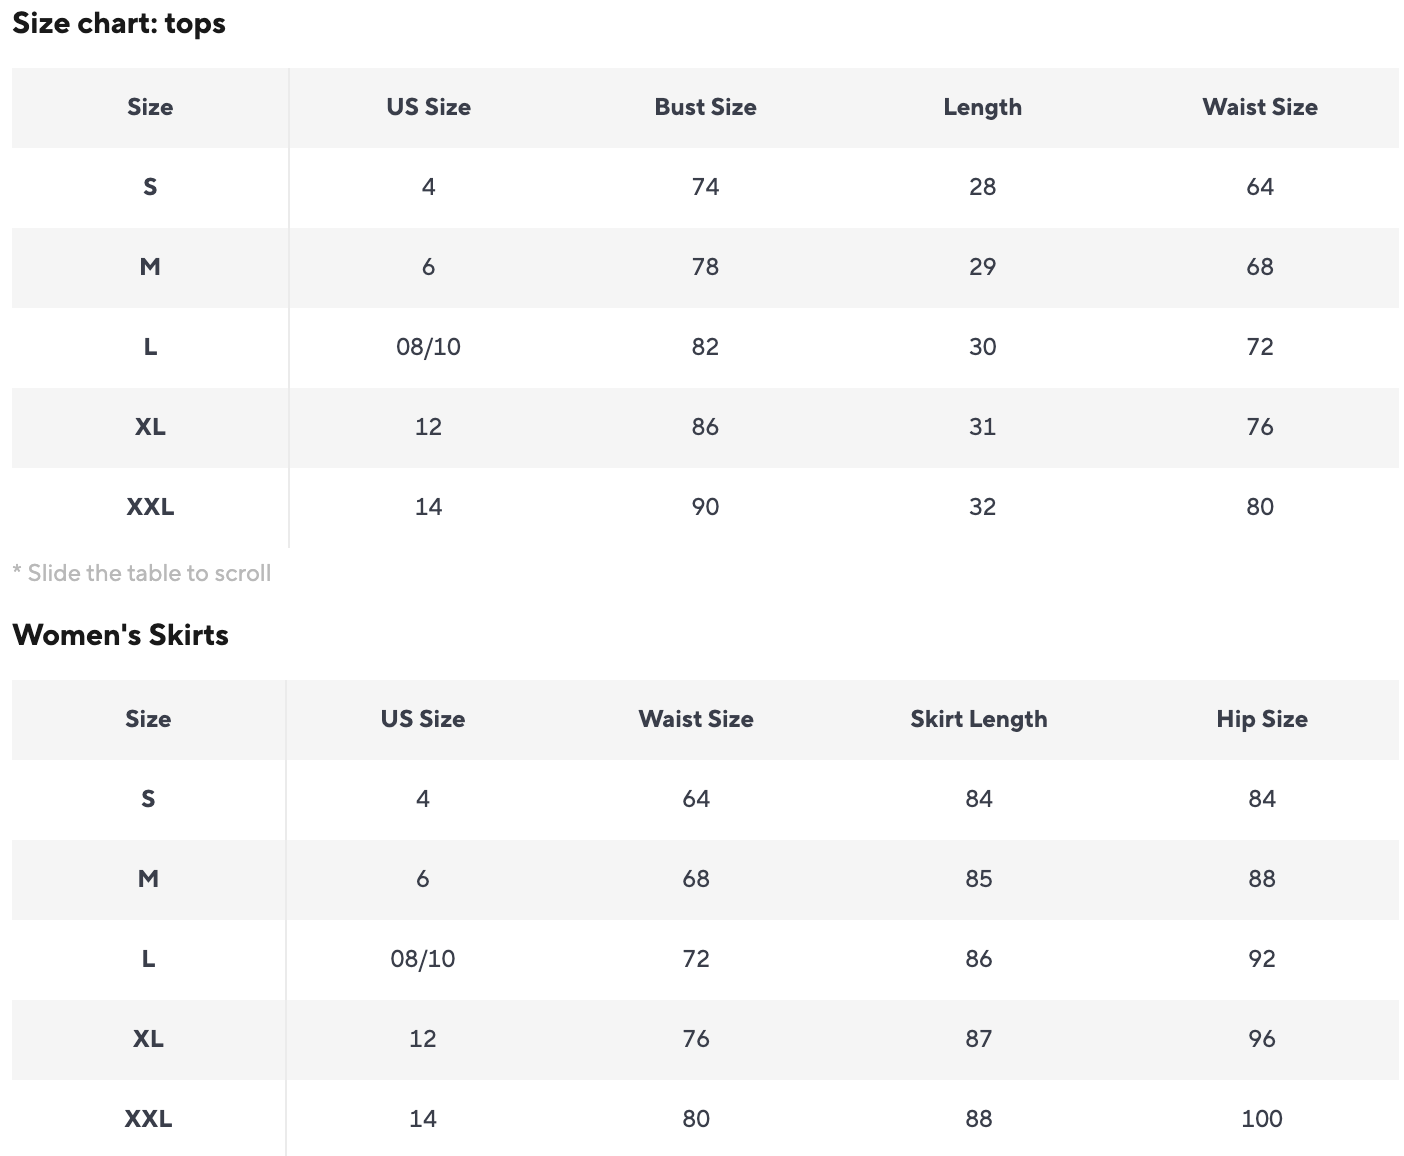Select hip size value 100 for XXL skirts
Image resolution: width=1404 pixels, height=1156 pixels.
click(1261, 1119)
